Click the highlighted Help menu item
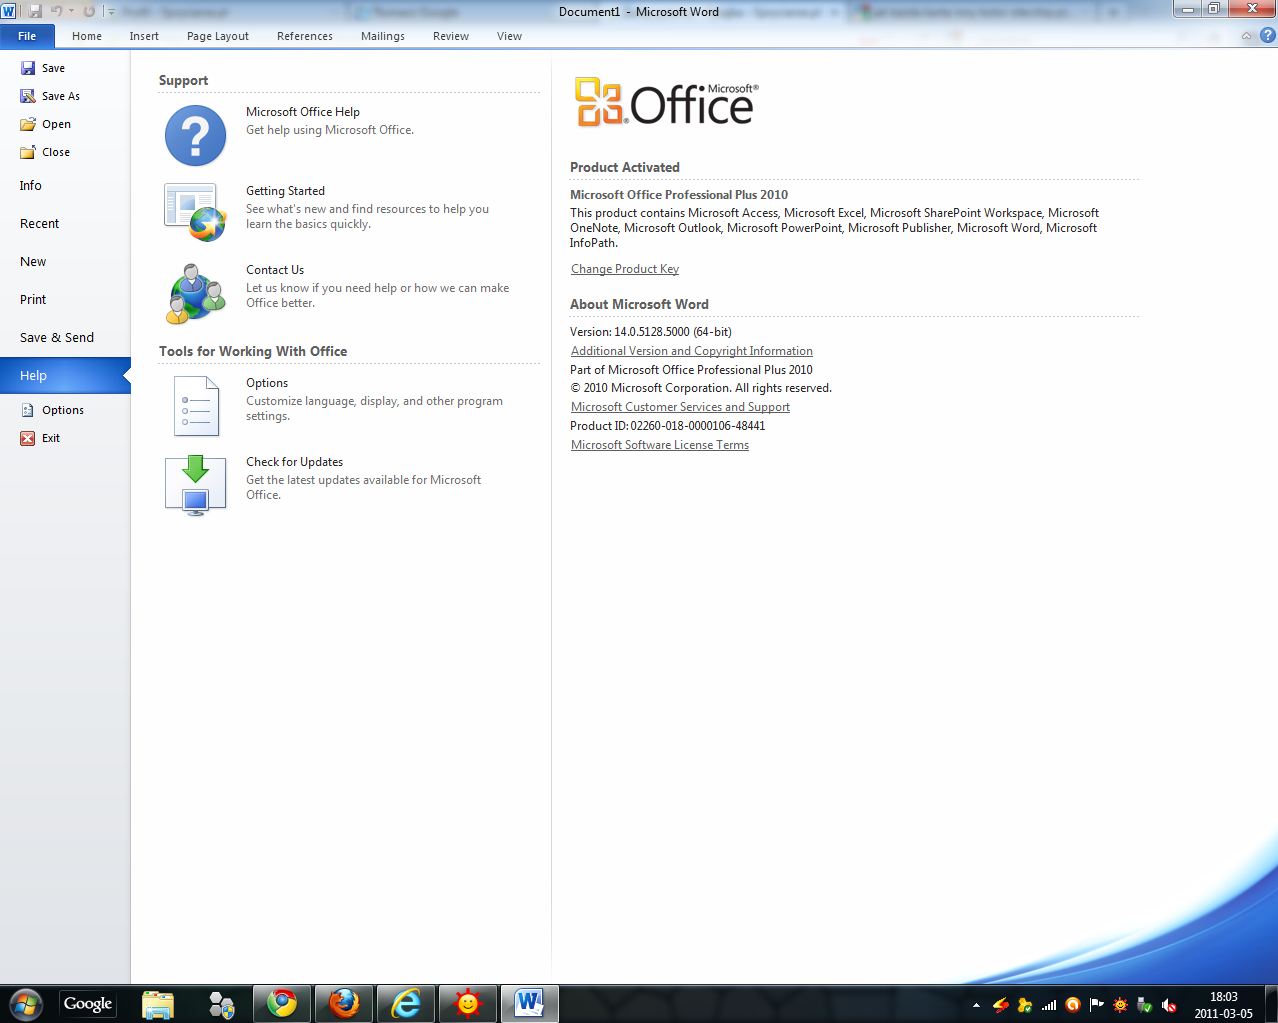This screenshot has height=1023, width=1278. point(65,376)
